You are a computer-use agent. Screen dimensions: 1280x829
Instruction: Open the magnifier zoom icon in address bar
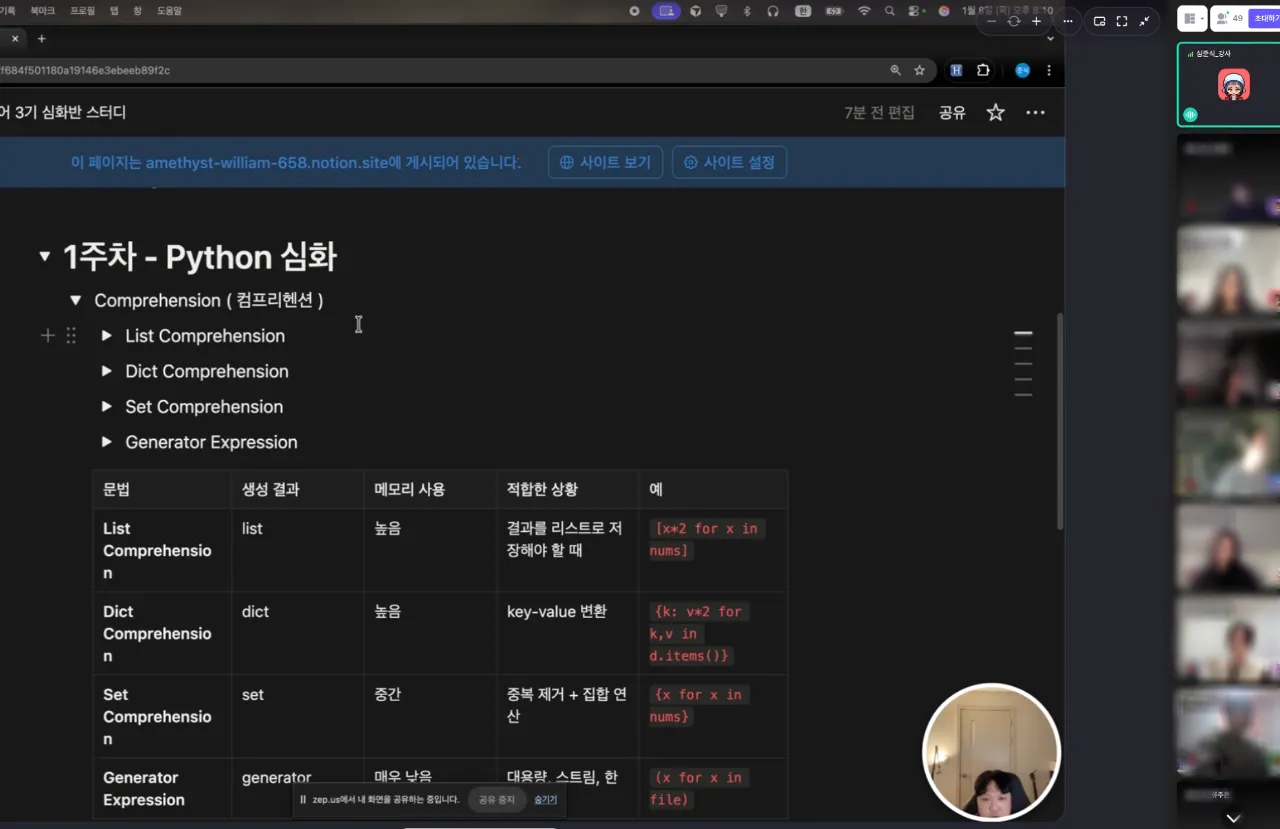tap(895, 70)
